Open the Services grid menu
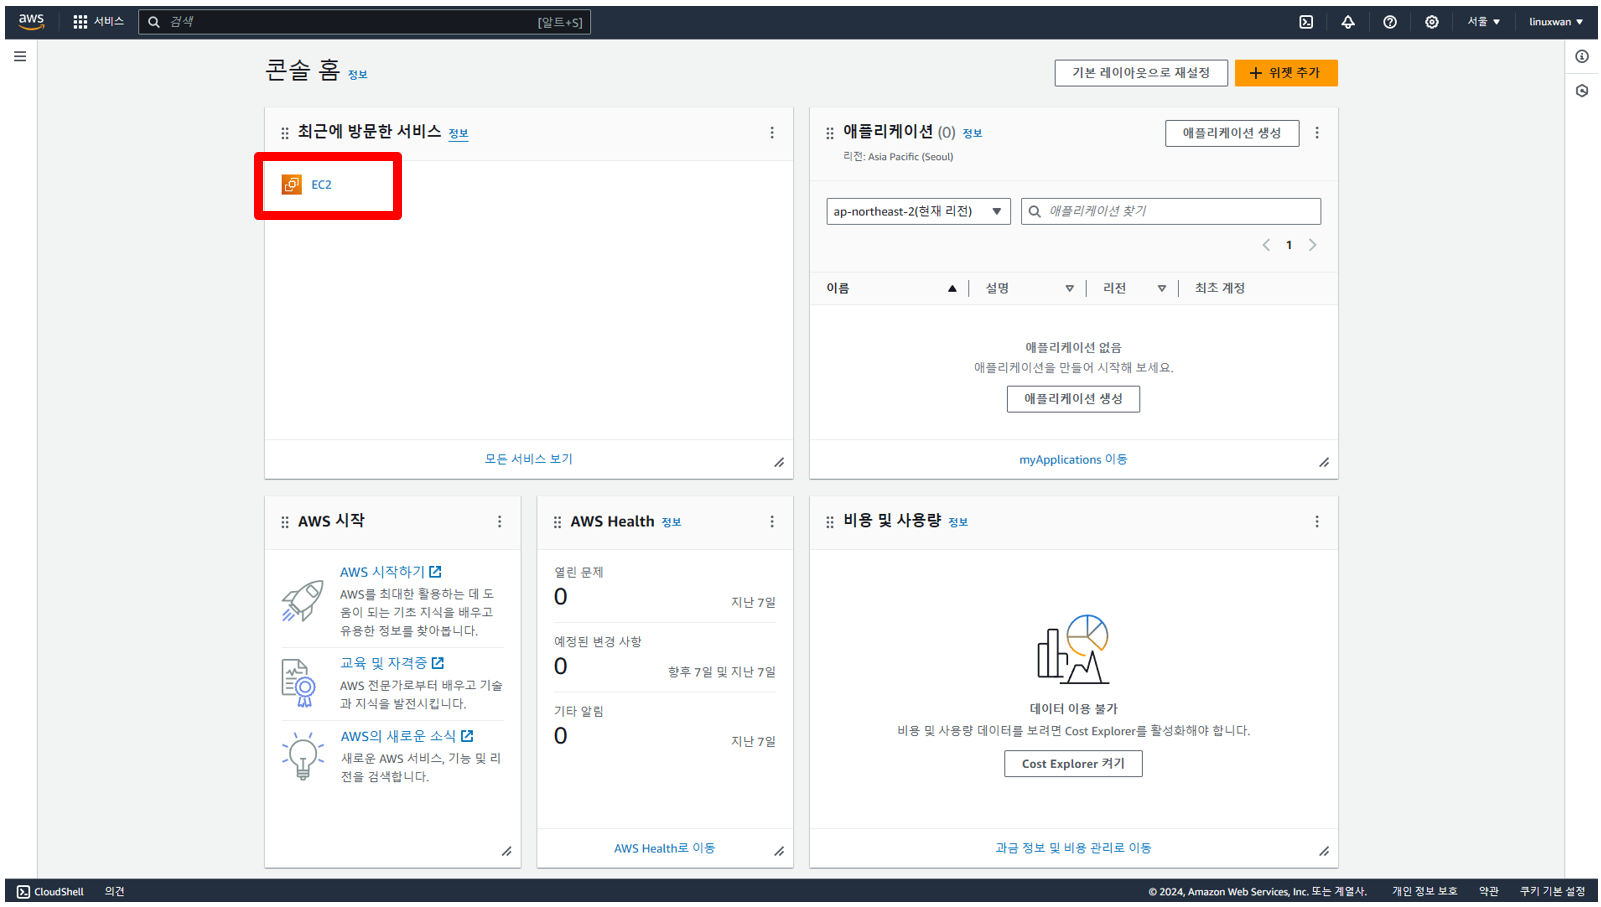 click(x=98, y=21)
